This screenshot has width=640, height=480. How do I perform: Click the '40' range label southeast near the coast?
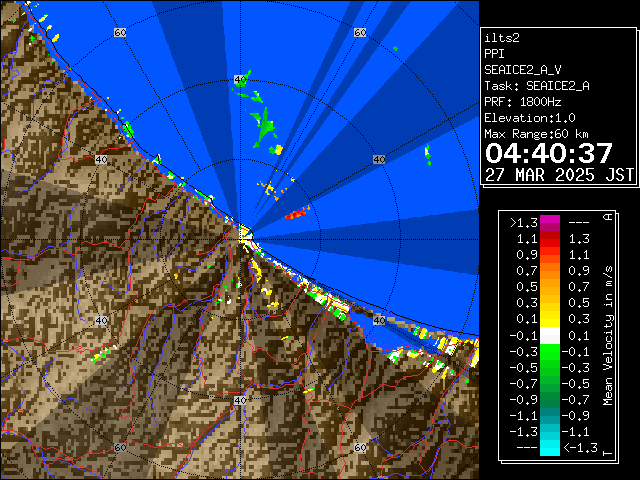pos(379,321)
